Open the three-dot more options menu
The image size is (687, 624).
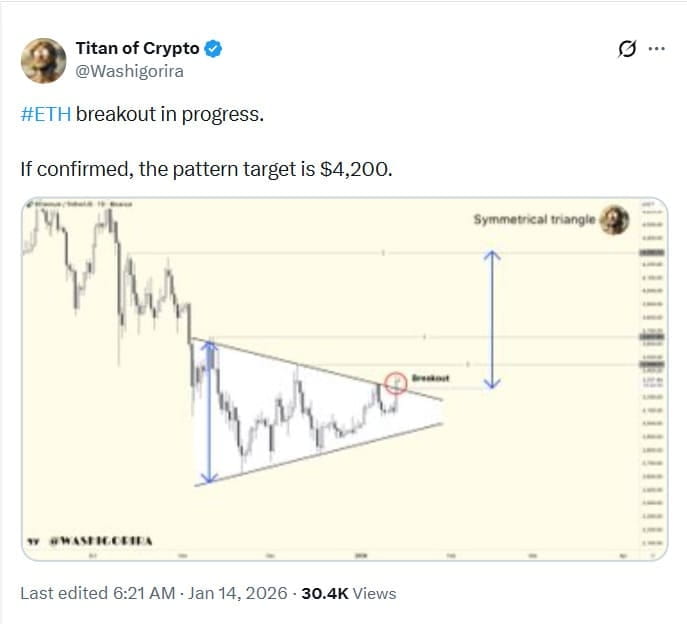coord(656,49)
